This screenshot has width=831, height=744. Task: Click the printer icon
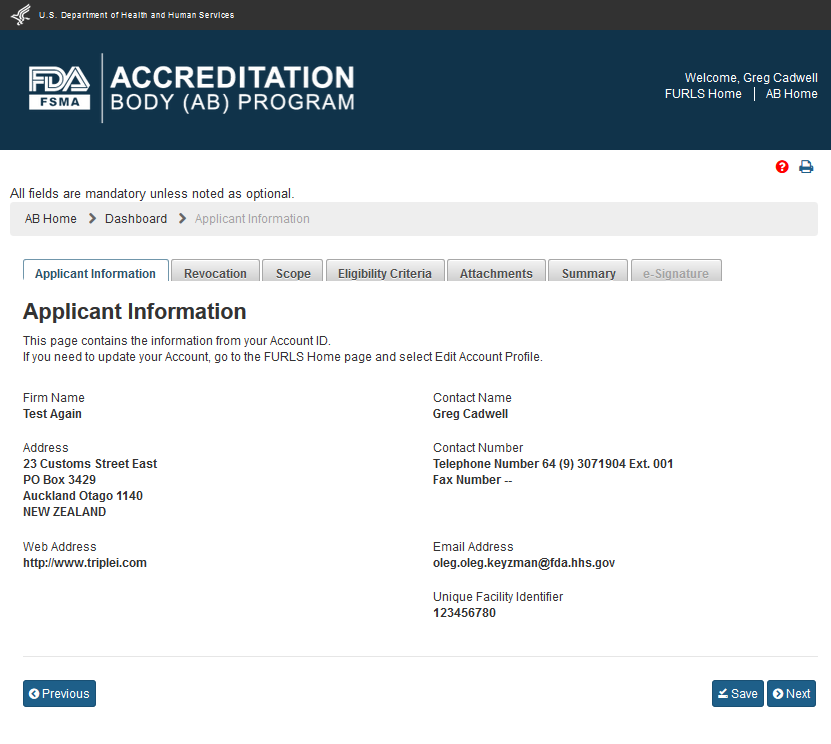[x=806, y=167]
